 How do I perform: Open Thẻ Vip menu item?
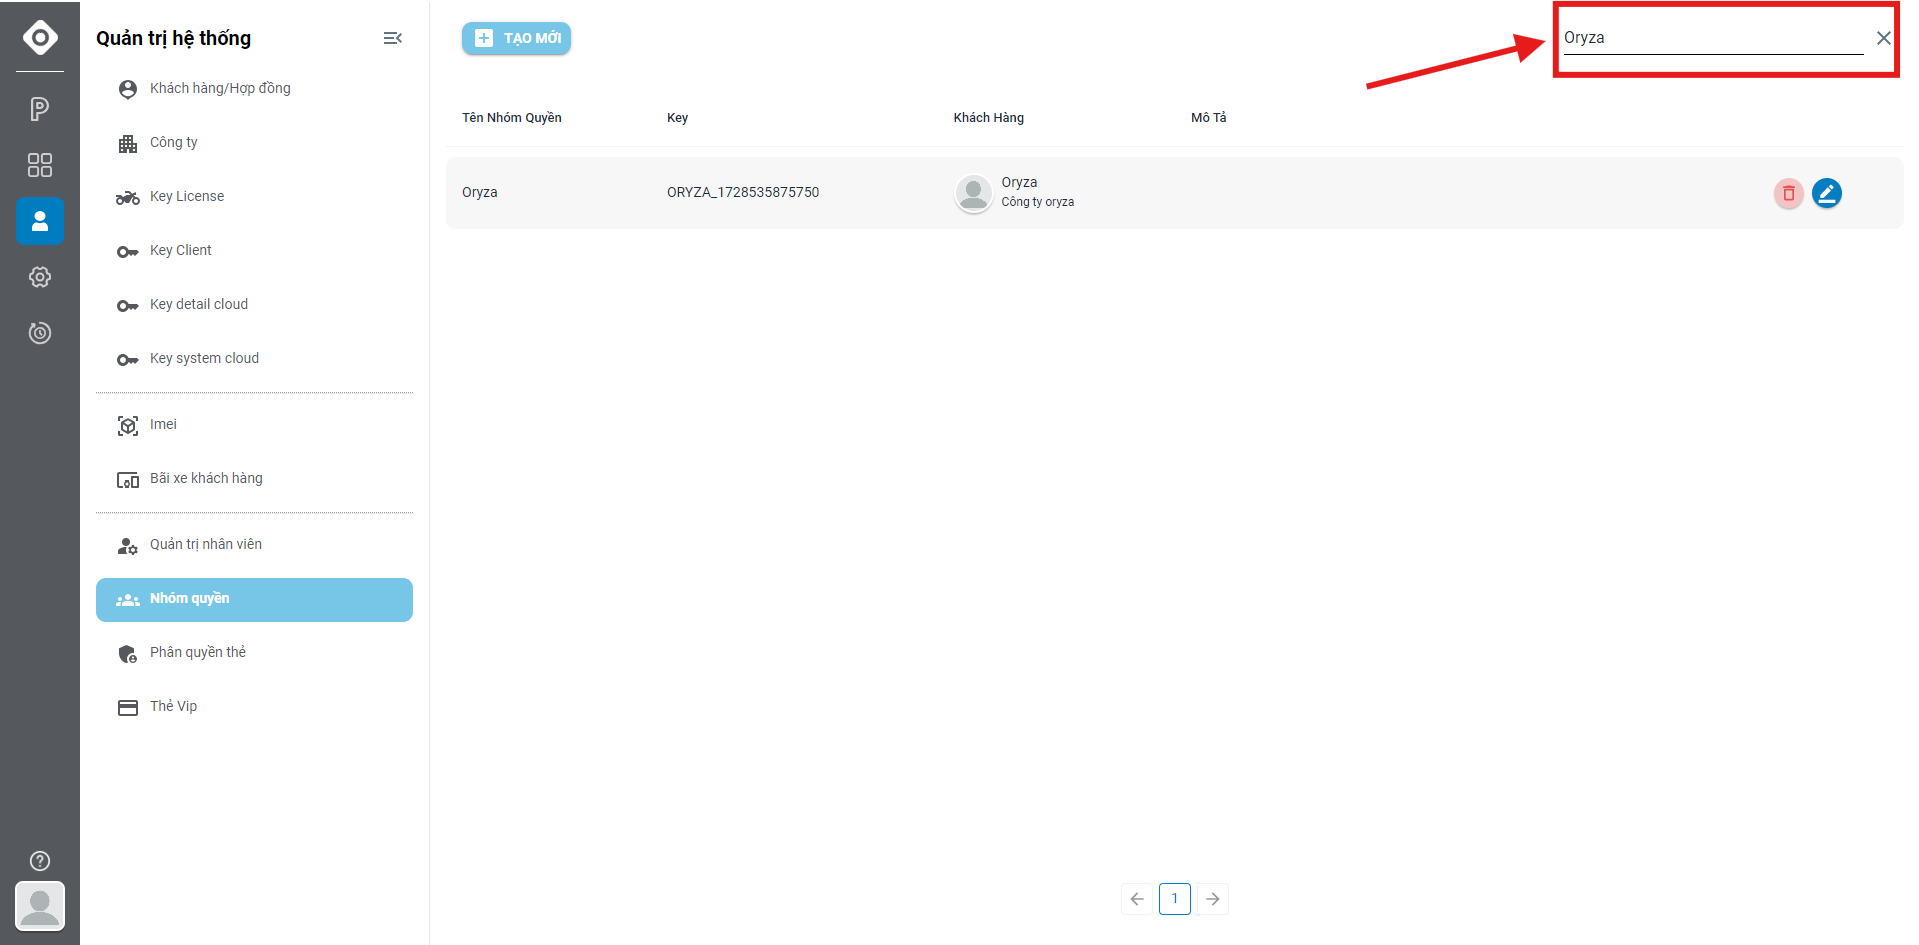(x=254, y=707)
